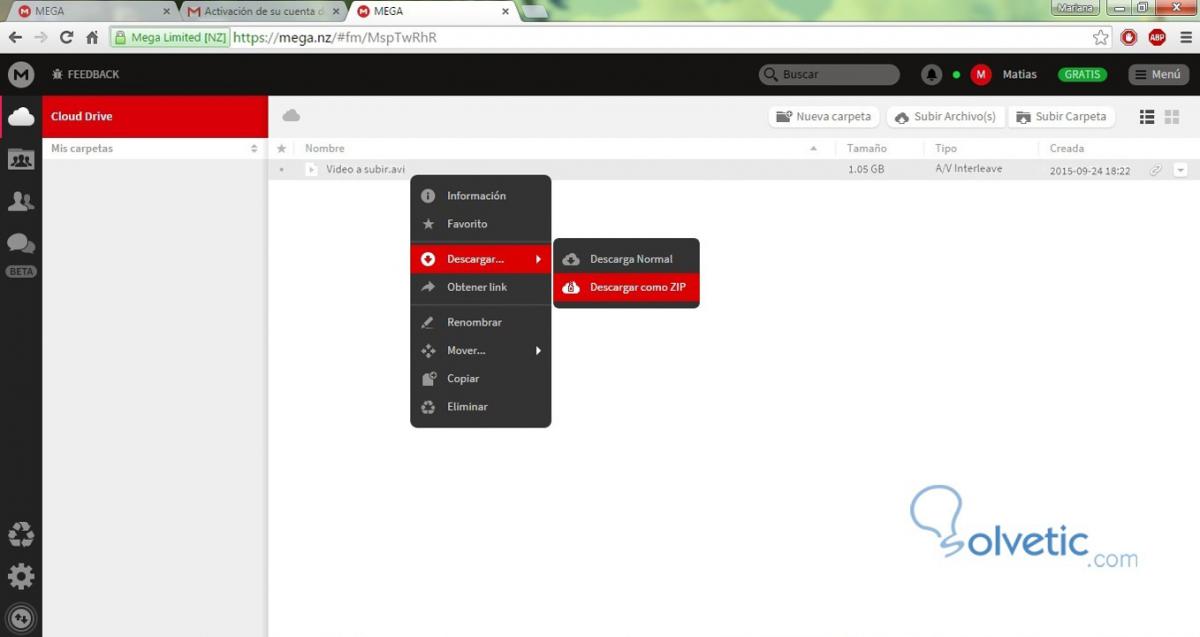Click the search box Buscar
This screenshot has width=1200, height=637.
tap(829, 74)
